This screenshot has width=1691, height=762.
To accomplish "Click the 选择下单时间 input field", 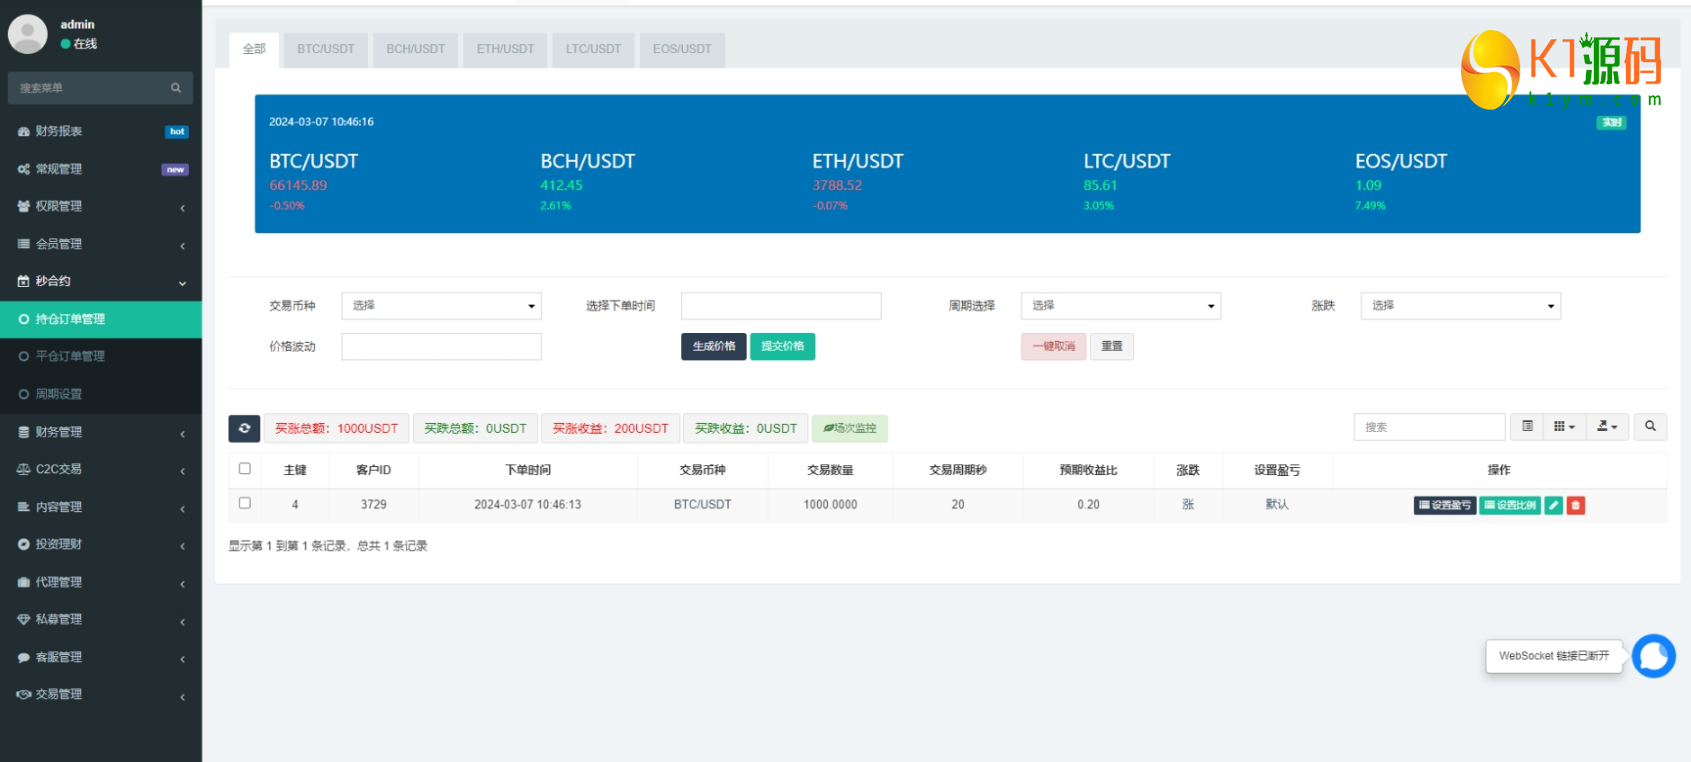I will 781,306.
